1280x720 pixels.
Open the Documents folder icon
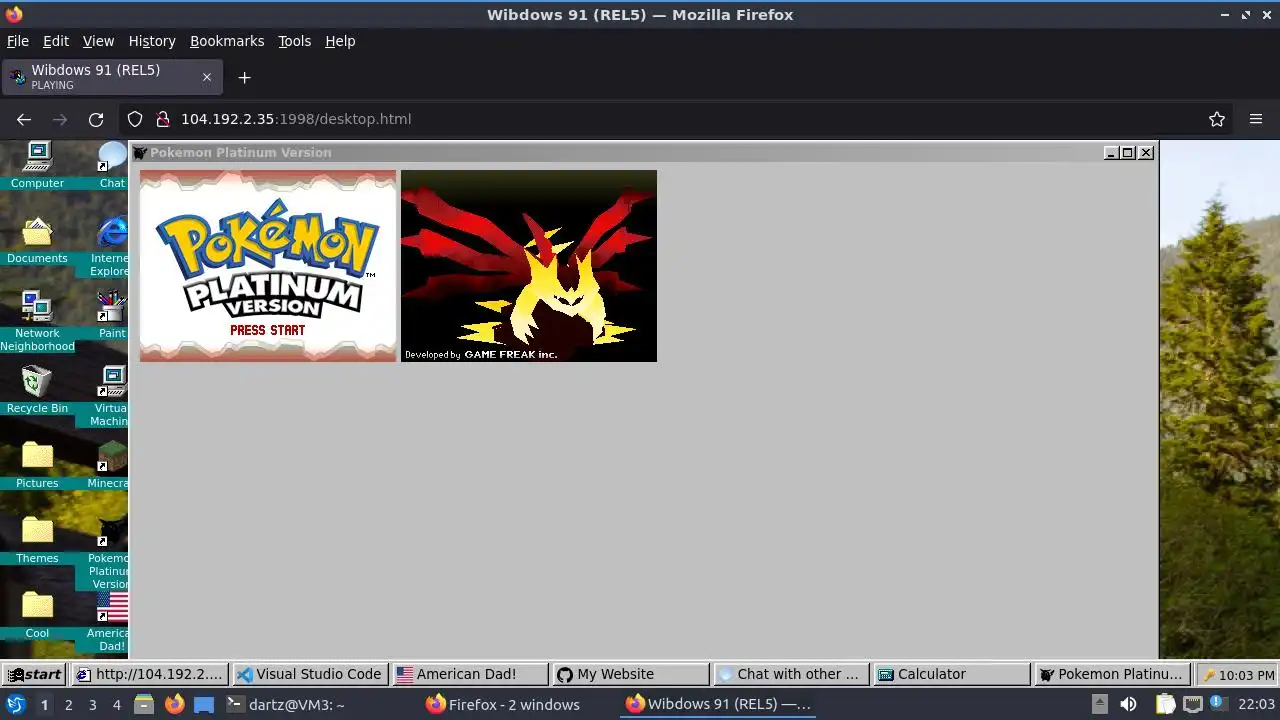[x=37, y=240]
